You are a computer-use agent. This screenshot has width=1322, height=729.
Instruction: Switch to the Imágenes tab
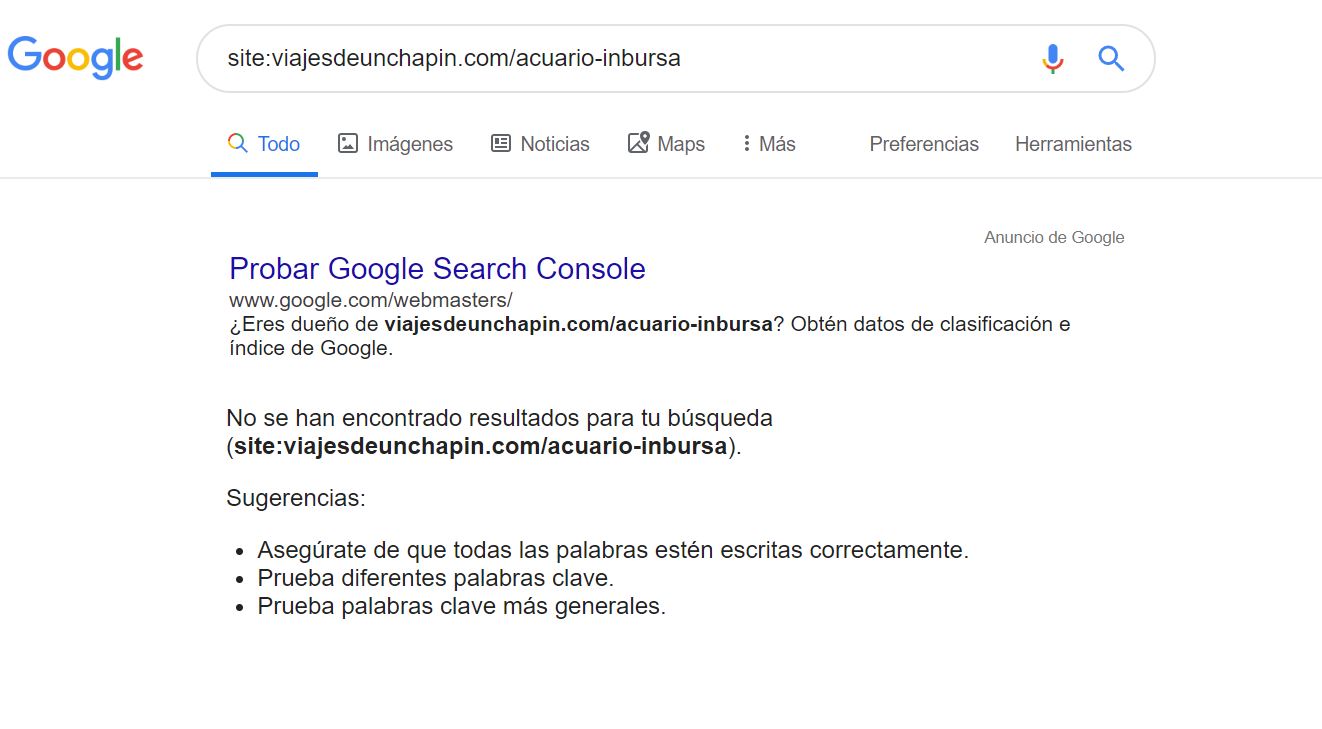[x=395, y=144]
